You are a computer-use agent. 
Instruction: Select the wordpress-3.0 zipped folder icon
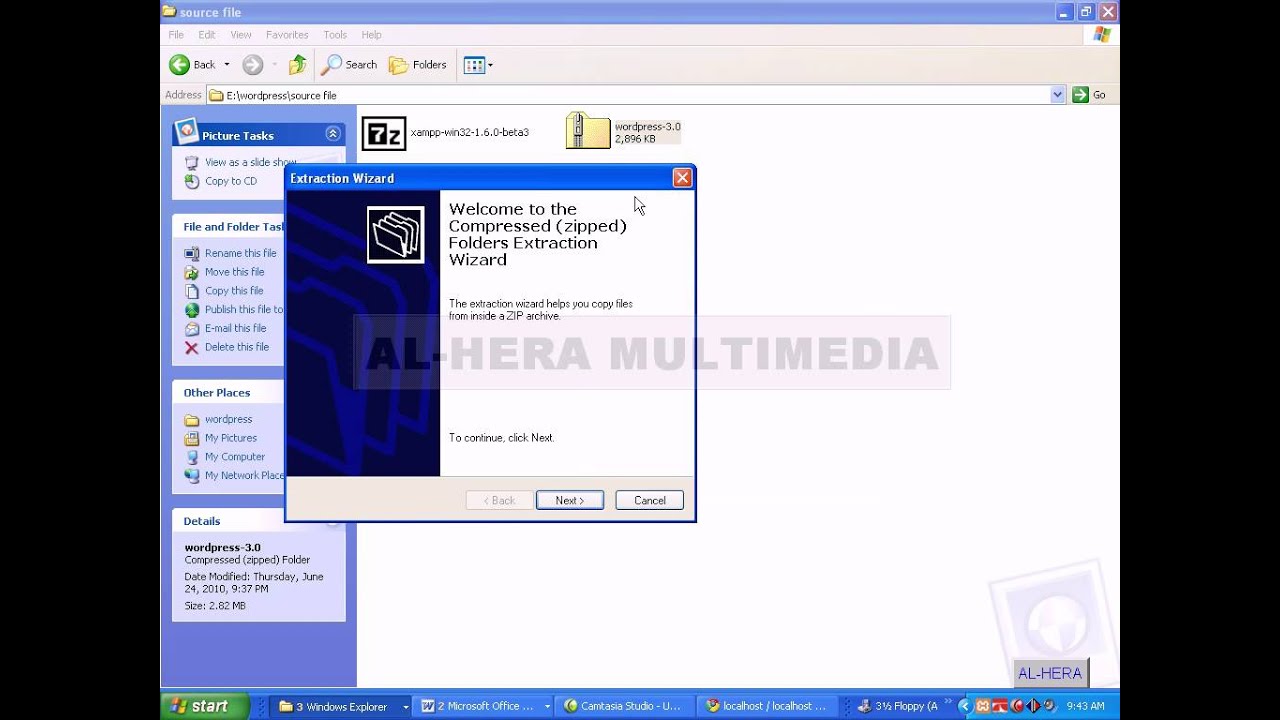point(588,131)
